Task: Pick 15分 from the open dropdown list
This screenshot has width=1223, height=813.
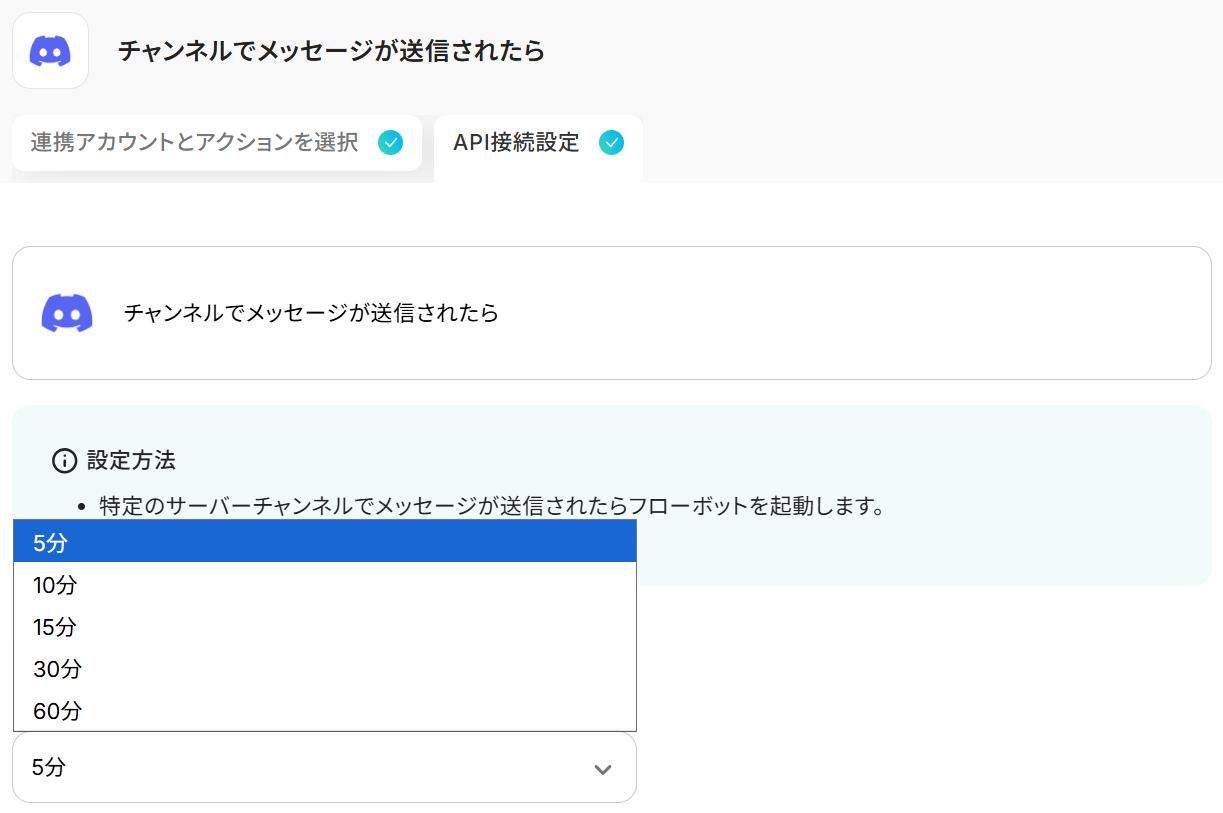Action: [325, 627]
